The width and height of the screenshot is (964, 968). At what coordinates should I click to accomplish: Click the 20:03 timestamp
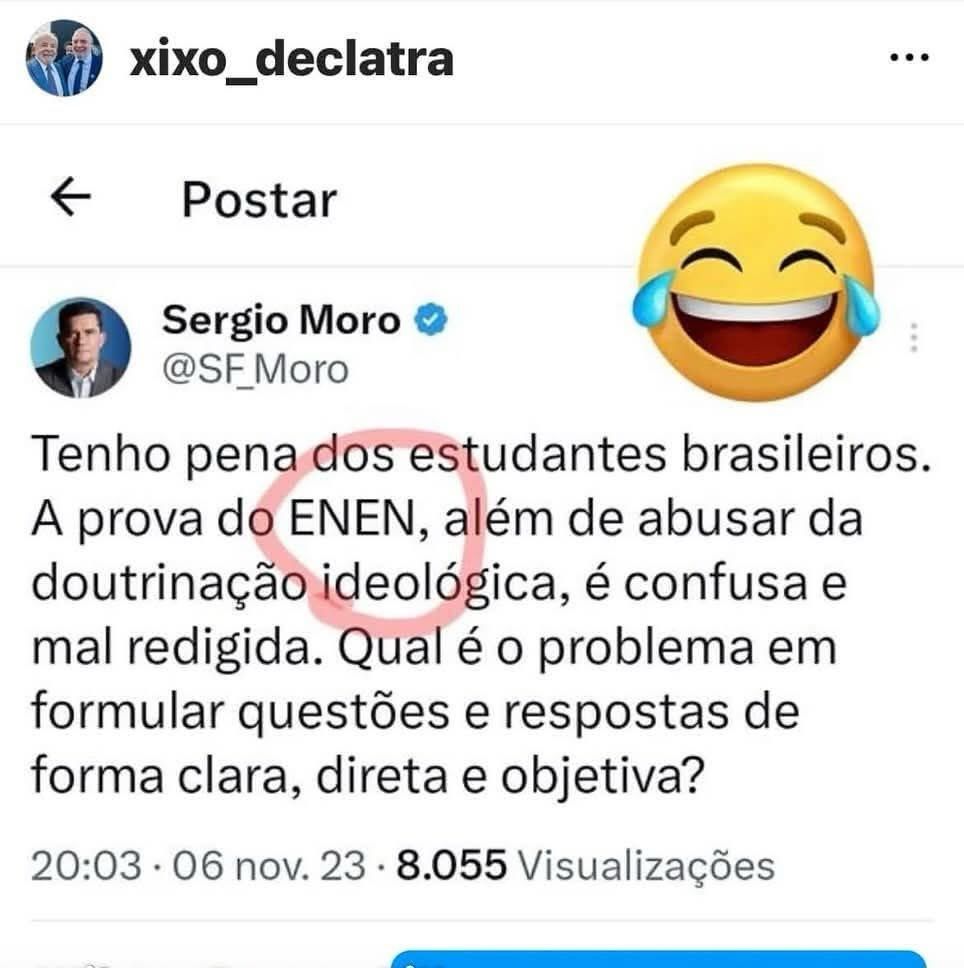point(86,865)
